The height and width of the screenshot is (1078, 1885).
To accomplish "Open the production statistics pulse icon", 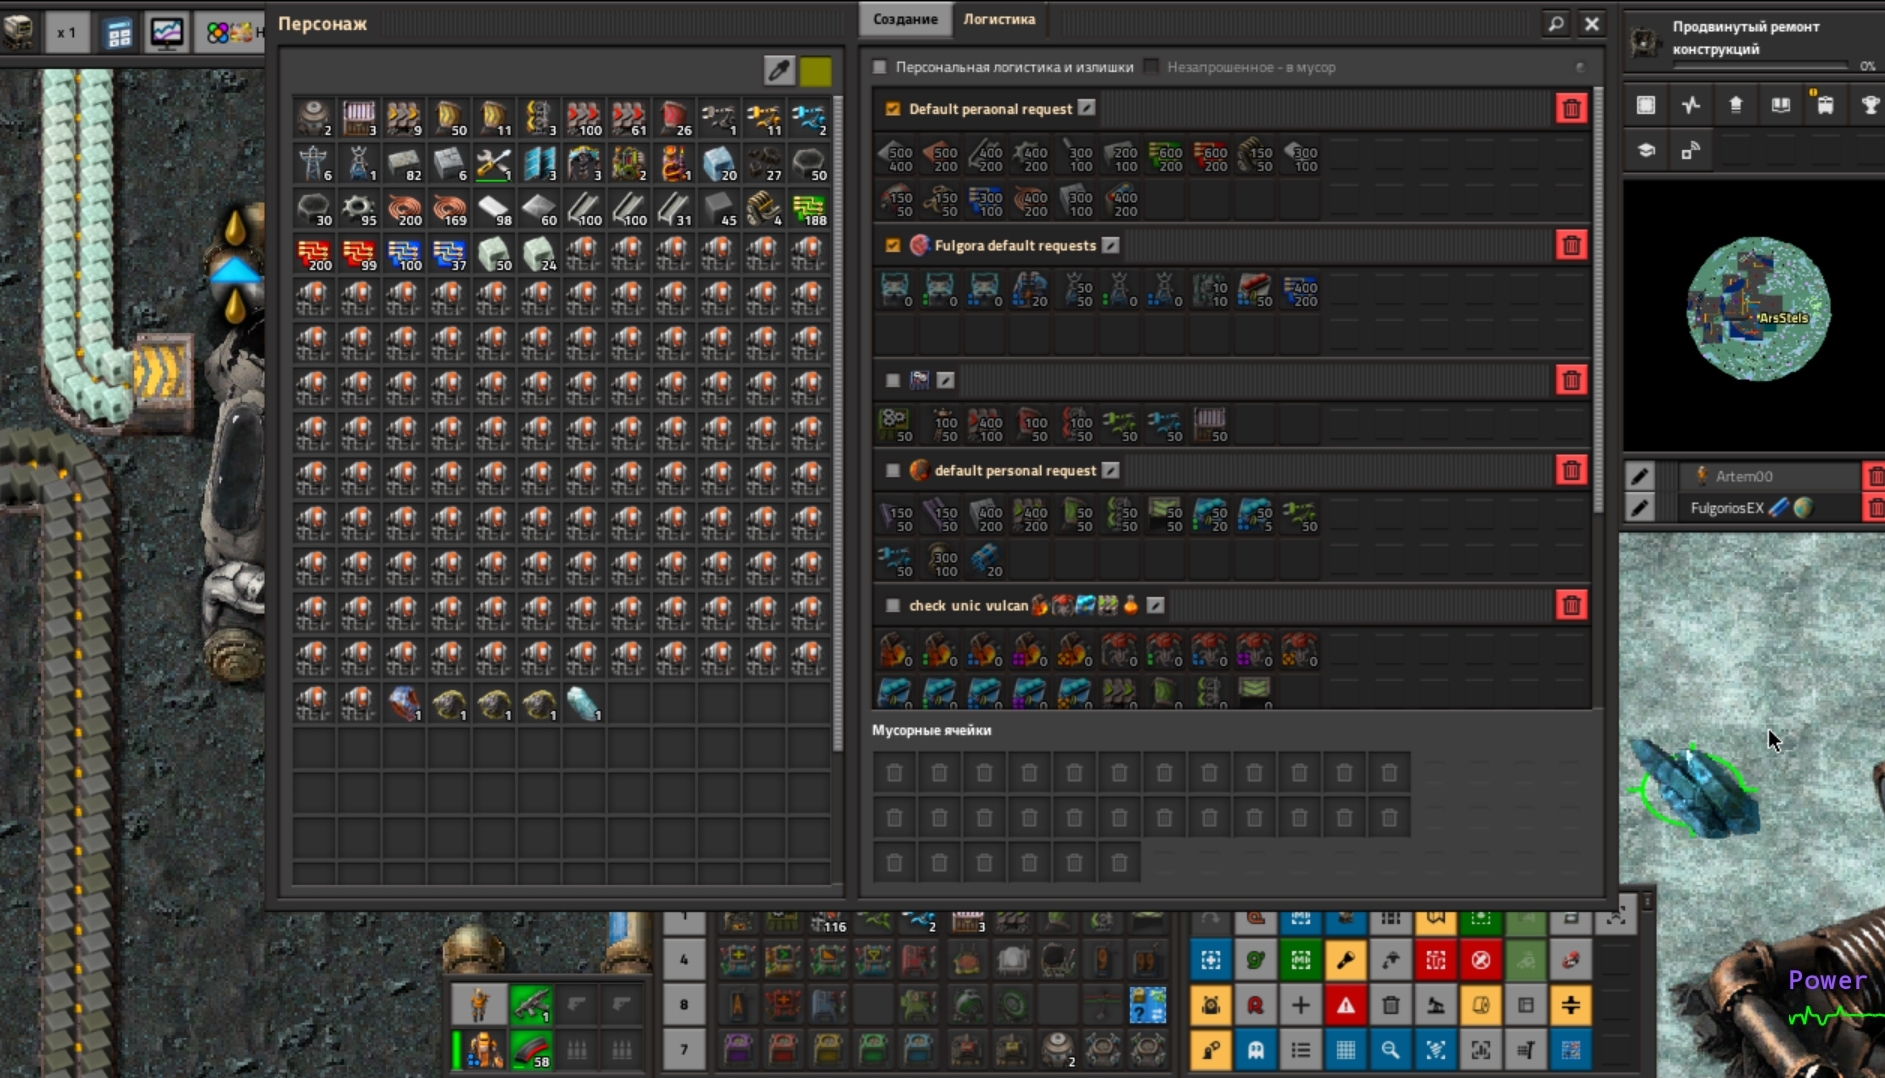I will pyautogui.click(x=1691, y=105).
